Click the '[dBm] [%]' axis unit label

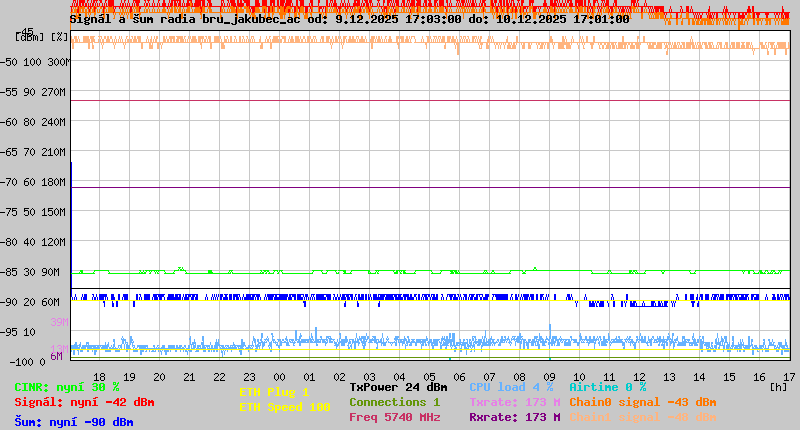click(x=42, y=37)
